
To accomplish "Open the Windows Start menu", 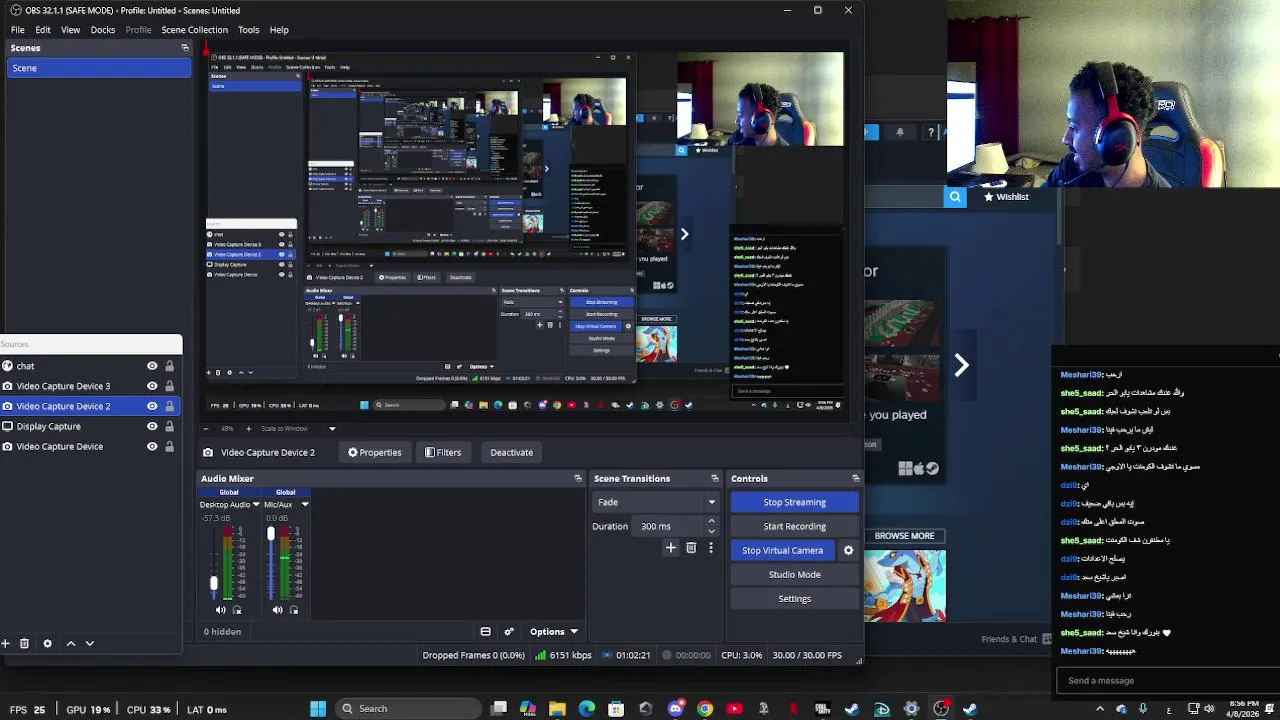I will point(318,709).
